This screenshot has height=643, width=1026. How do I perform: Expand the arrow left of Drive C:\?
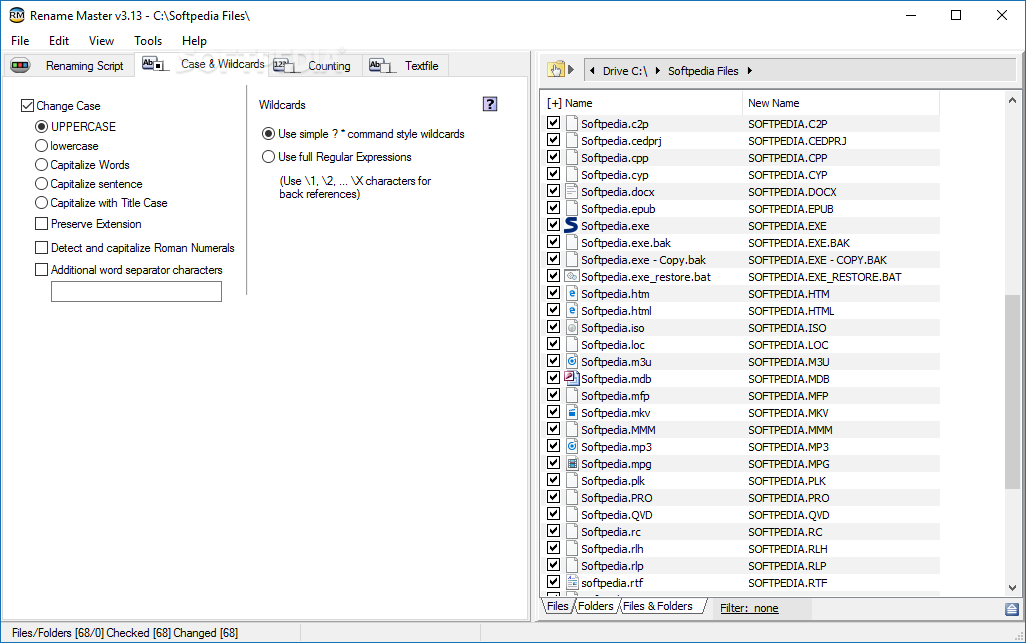coord(592,71)
